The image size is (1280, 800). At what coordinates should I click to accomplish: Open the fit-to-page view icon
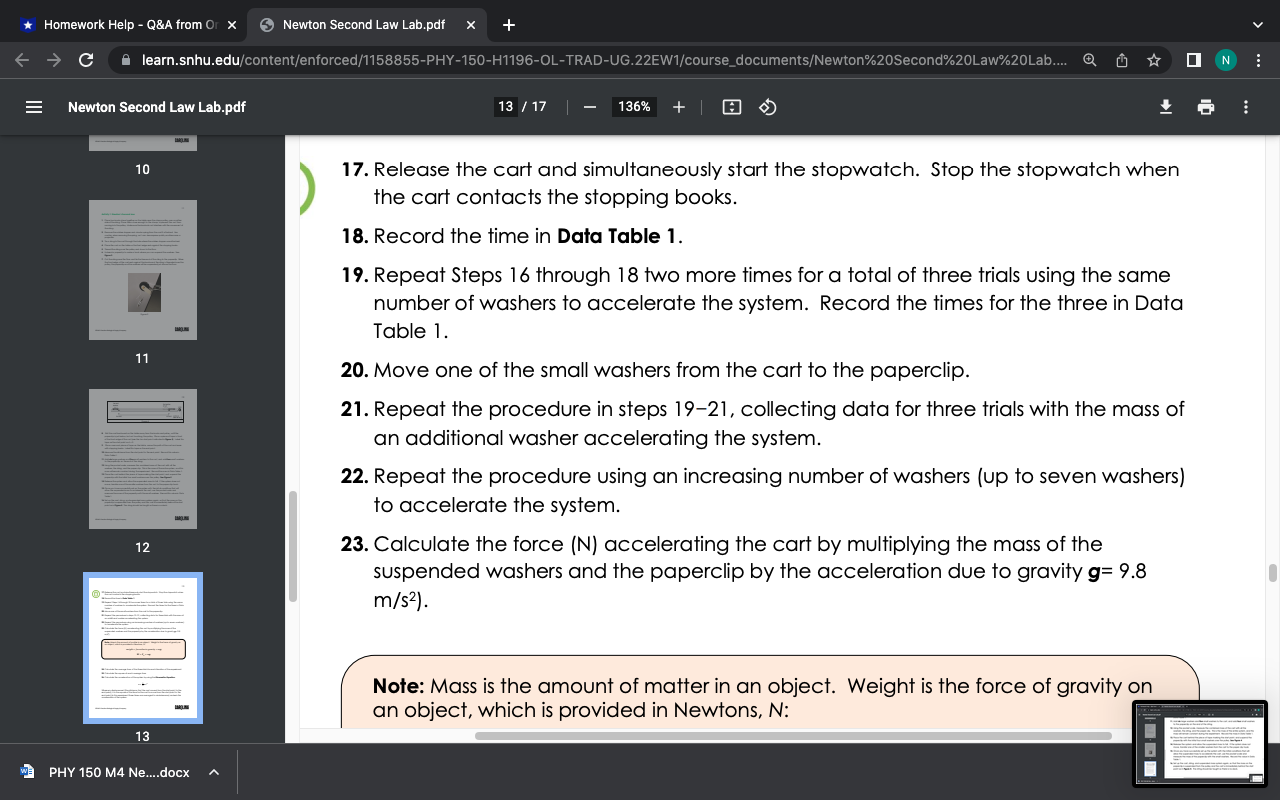pyautogui.click(x=734, y=107)
